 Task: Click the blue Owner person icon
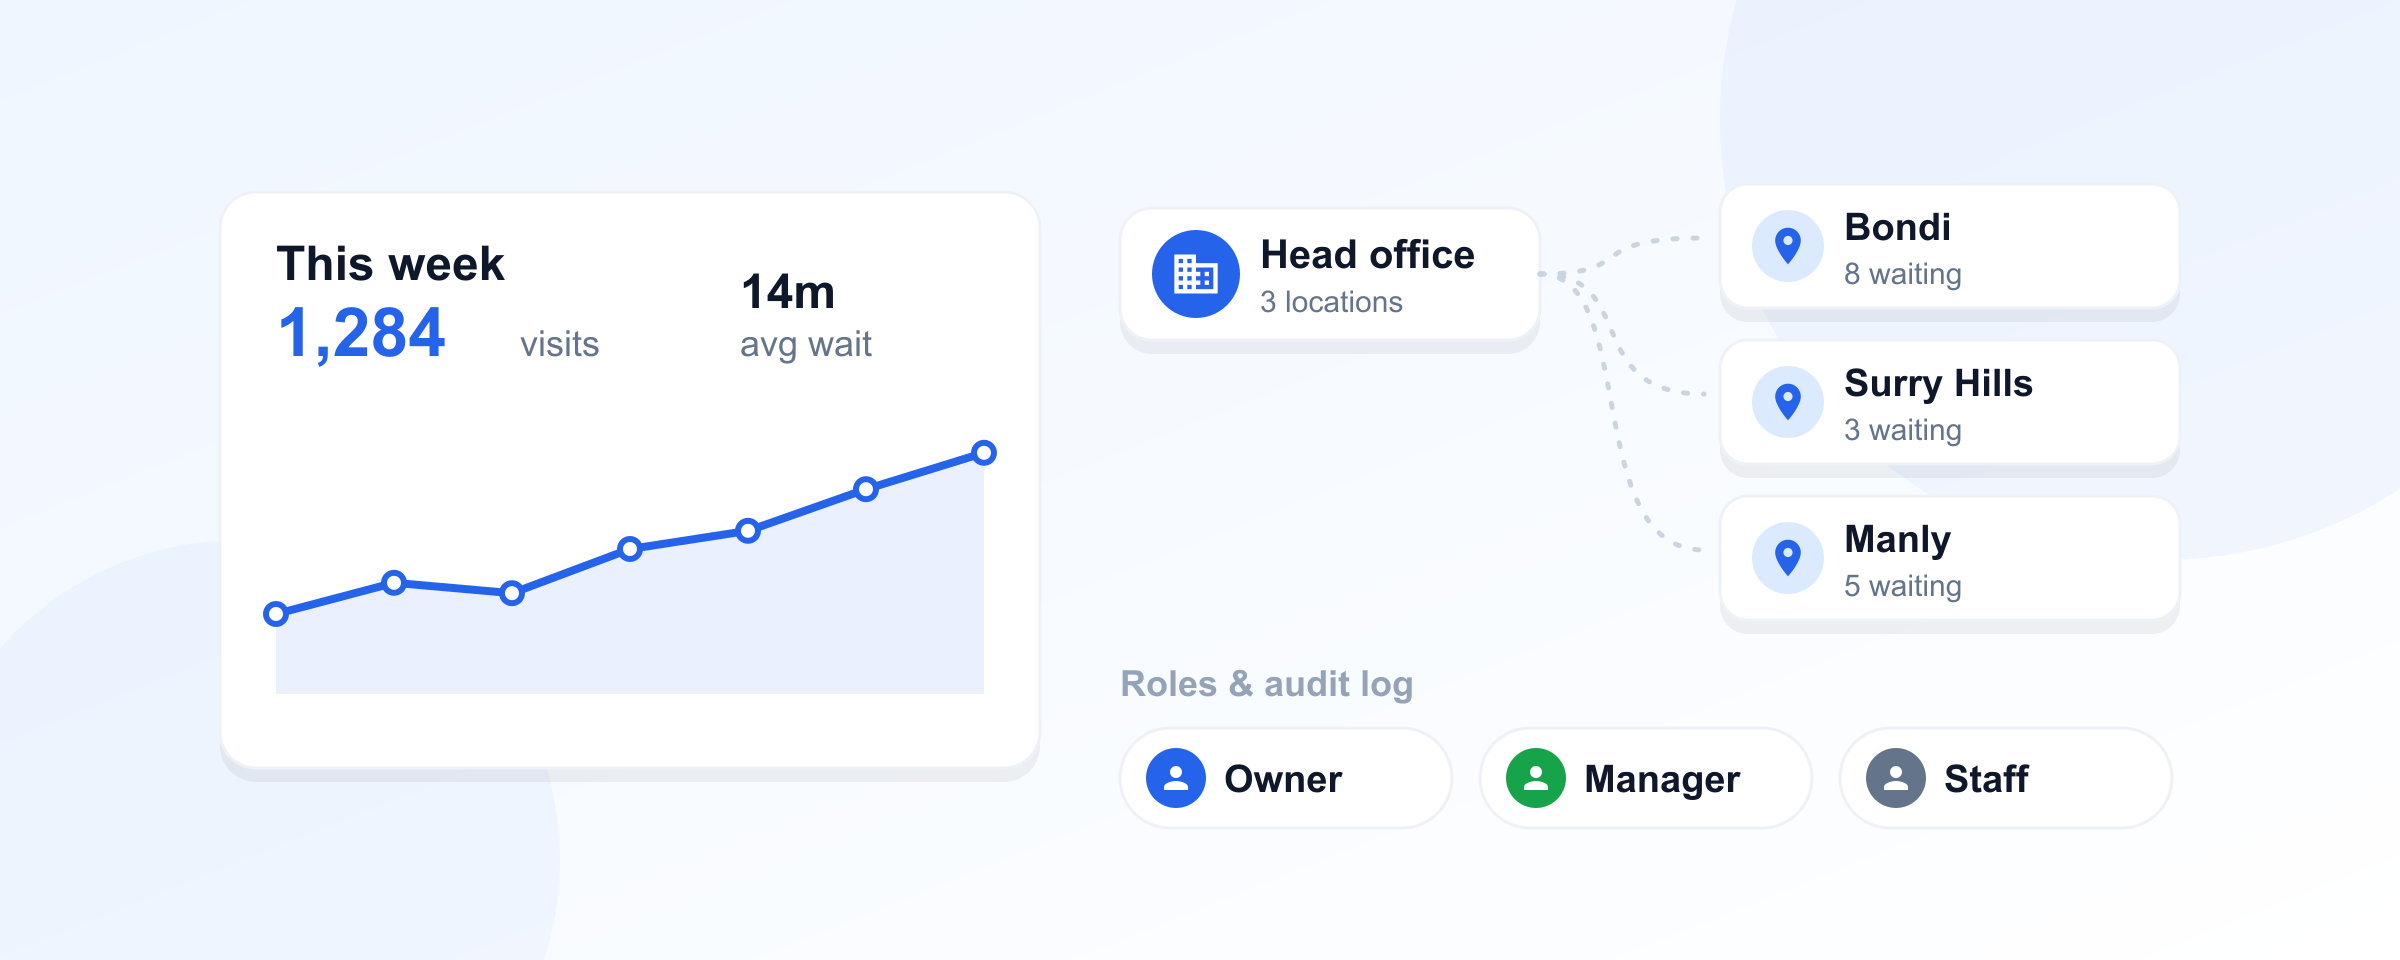1176,778
